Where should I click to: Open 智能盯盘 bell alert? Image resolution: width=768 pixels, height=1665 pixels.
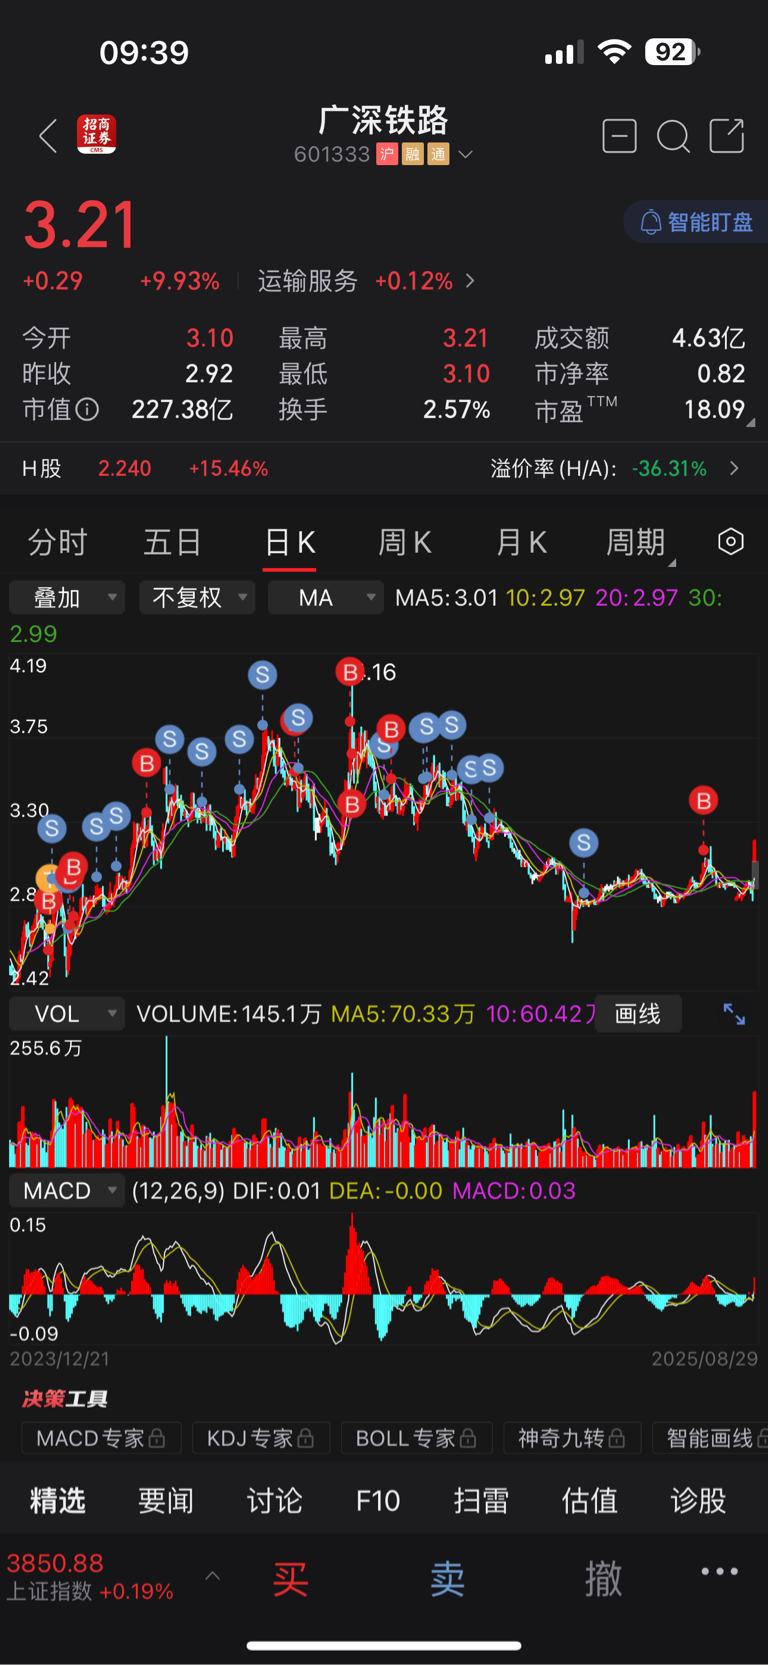tap(696, 222)
